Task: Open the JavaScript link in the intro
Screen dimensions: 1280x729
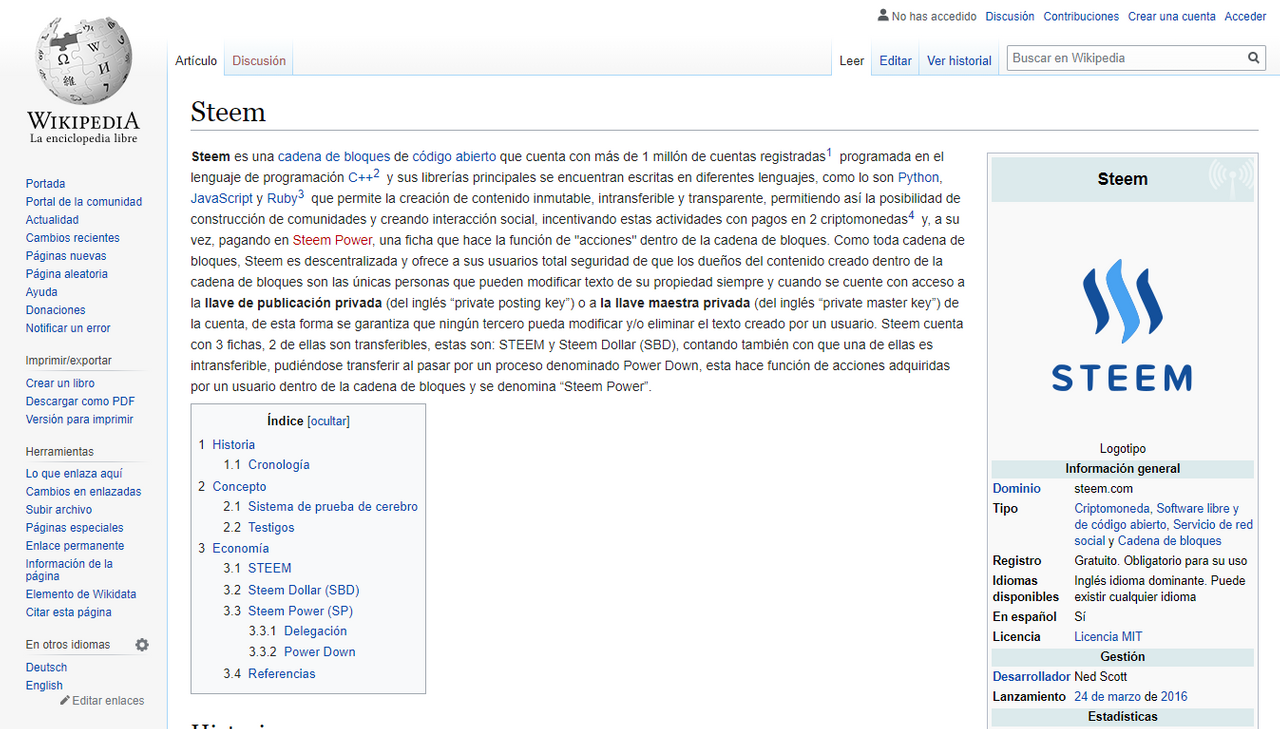Action: pos(222,198)
